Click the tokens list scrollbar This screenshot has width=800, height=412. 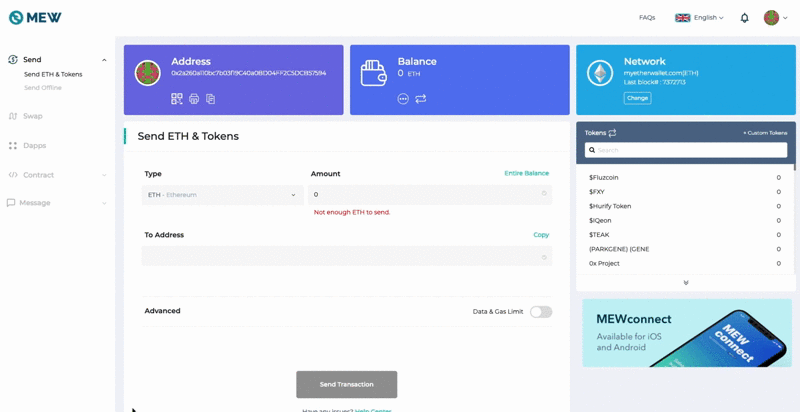click(x=794, y=167)
